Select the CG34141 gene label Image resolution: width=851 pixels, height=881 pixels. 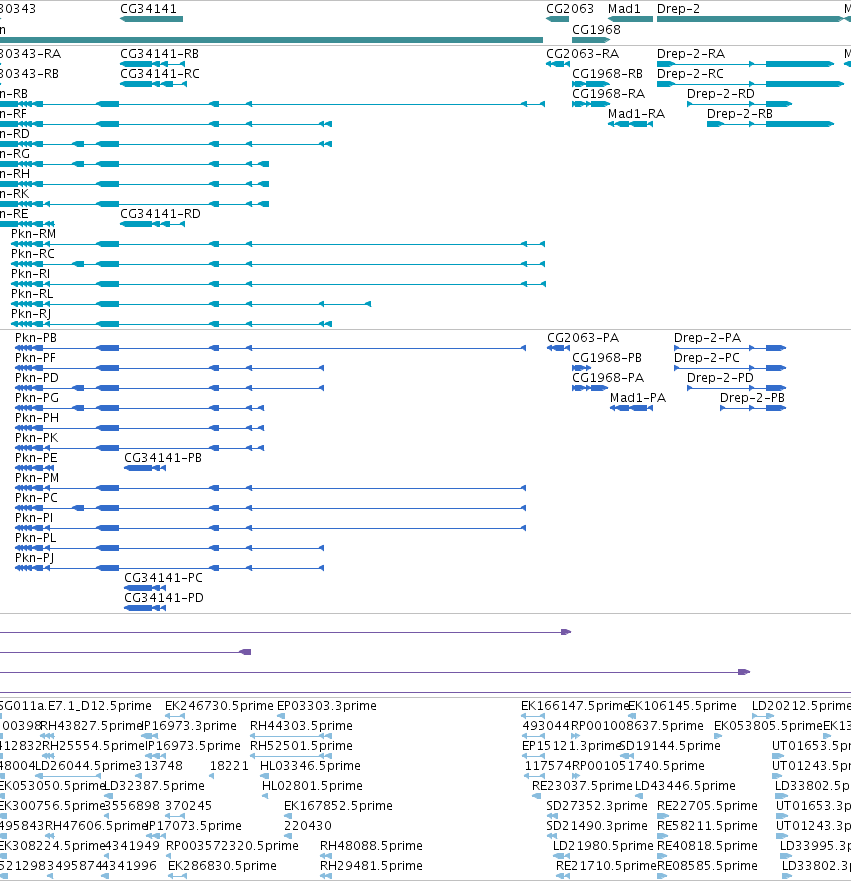pyautogui.click(x=148, y=9)
